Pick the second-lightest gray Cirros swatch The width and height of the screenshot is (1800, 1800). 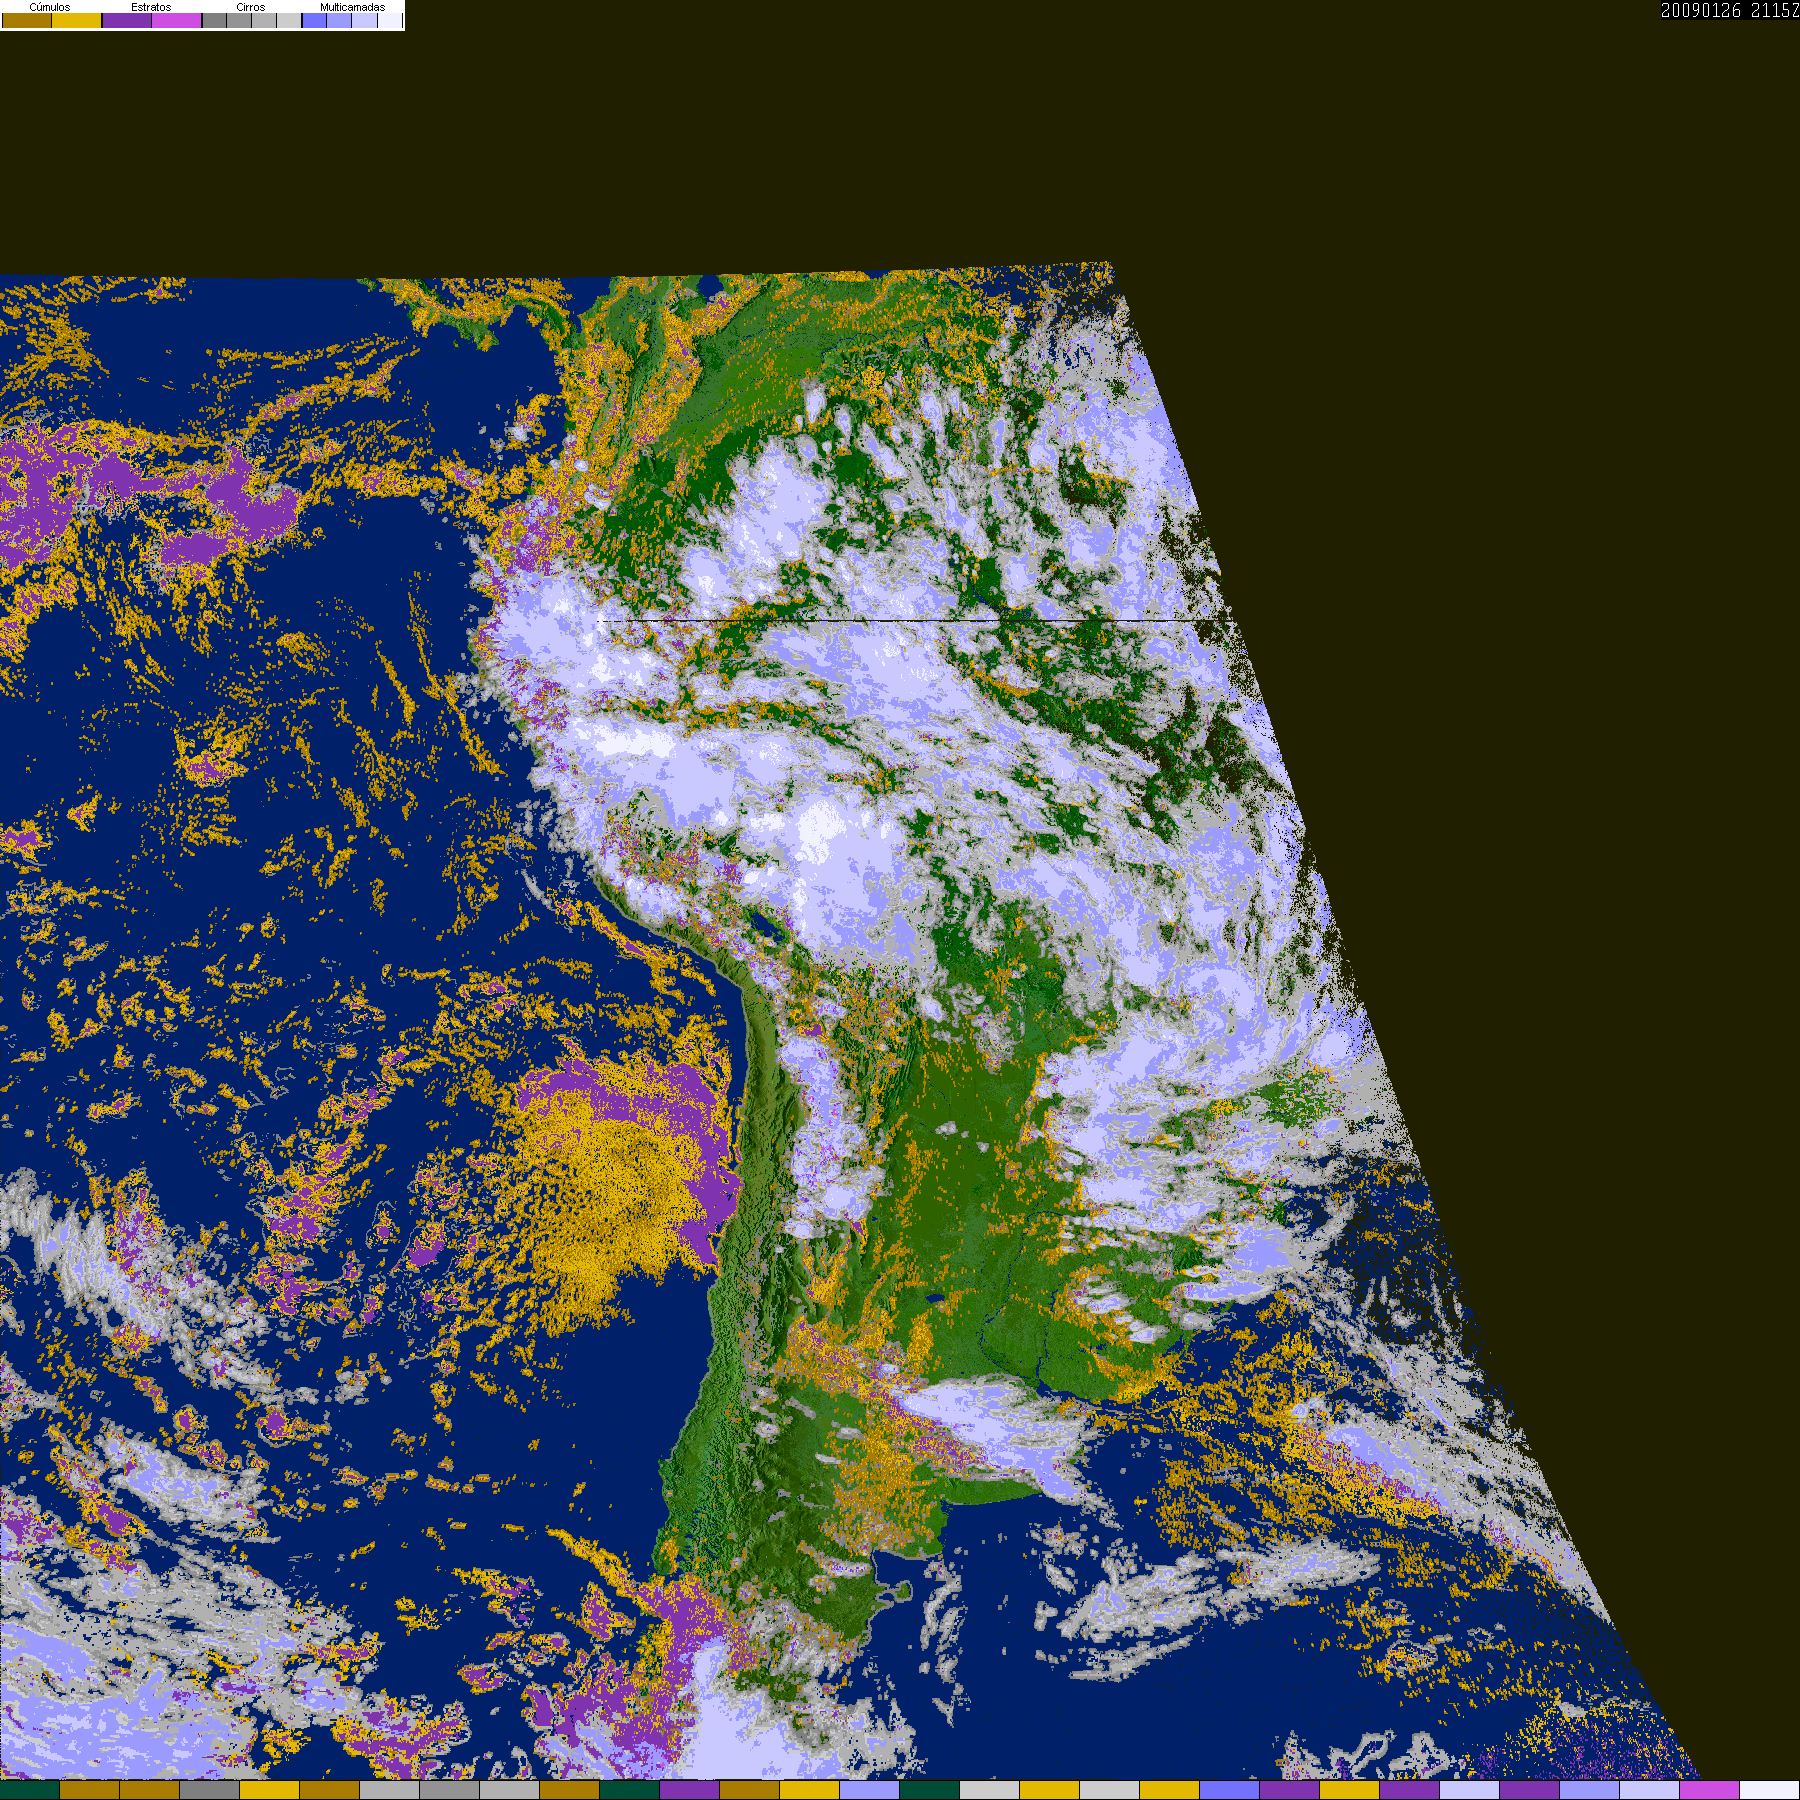tap(264, 20)
